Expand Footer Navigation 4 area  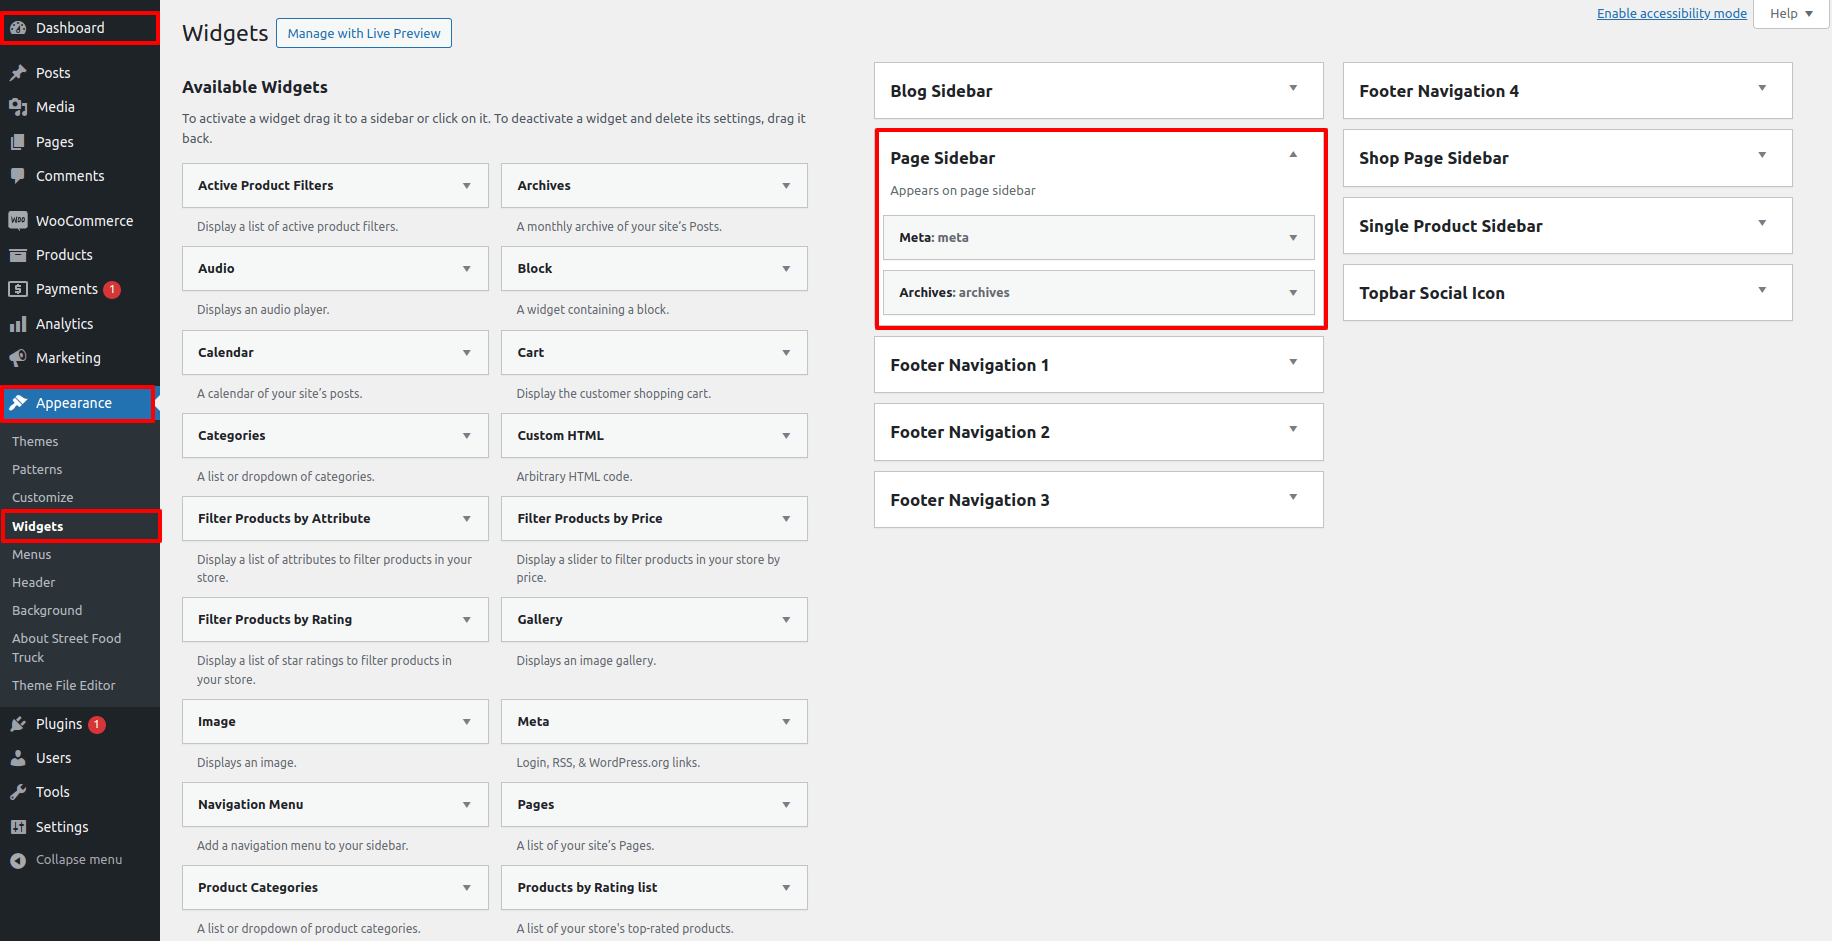pos(1762,89)
